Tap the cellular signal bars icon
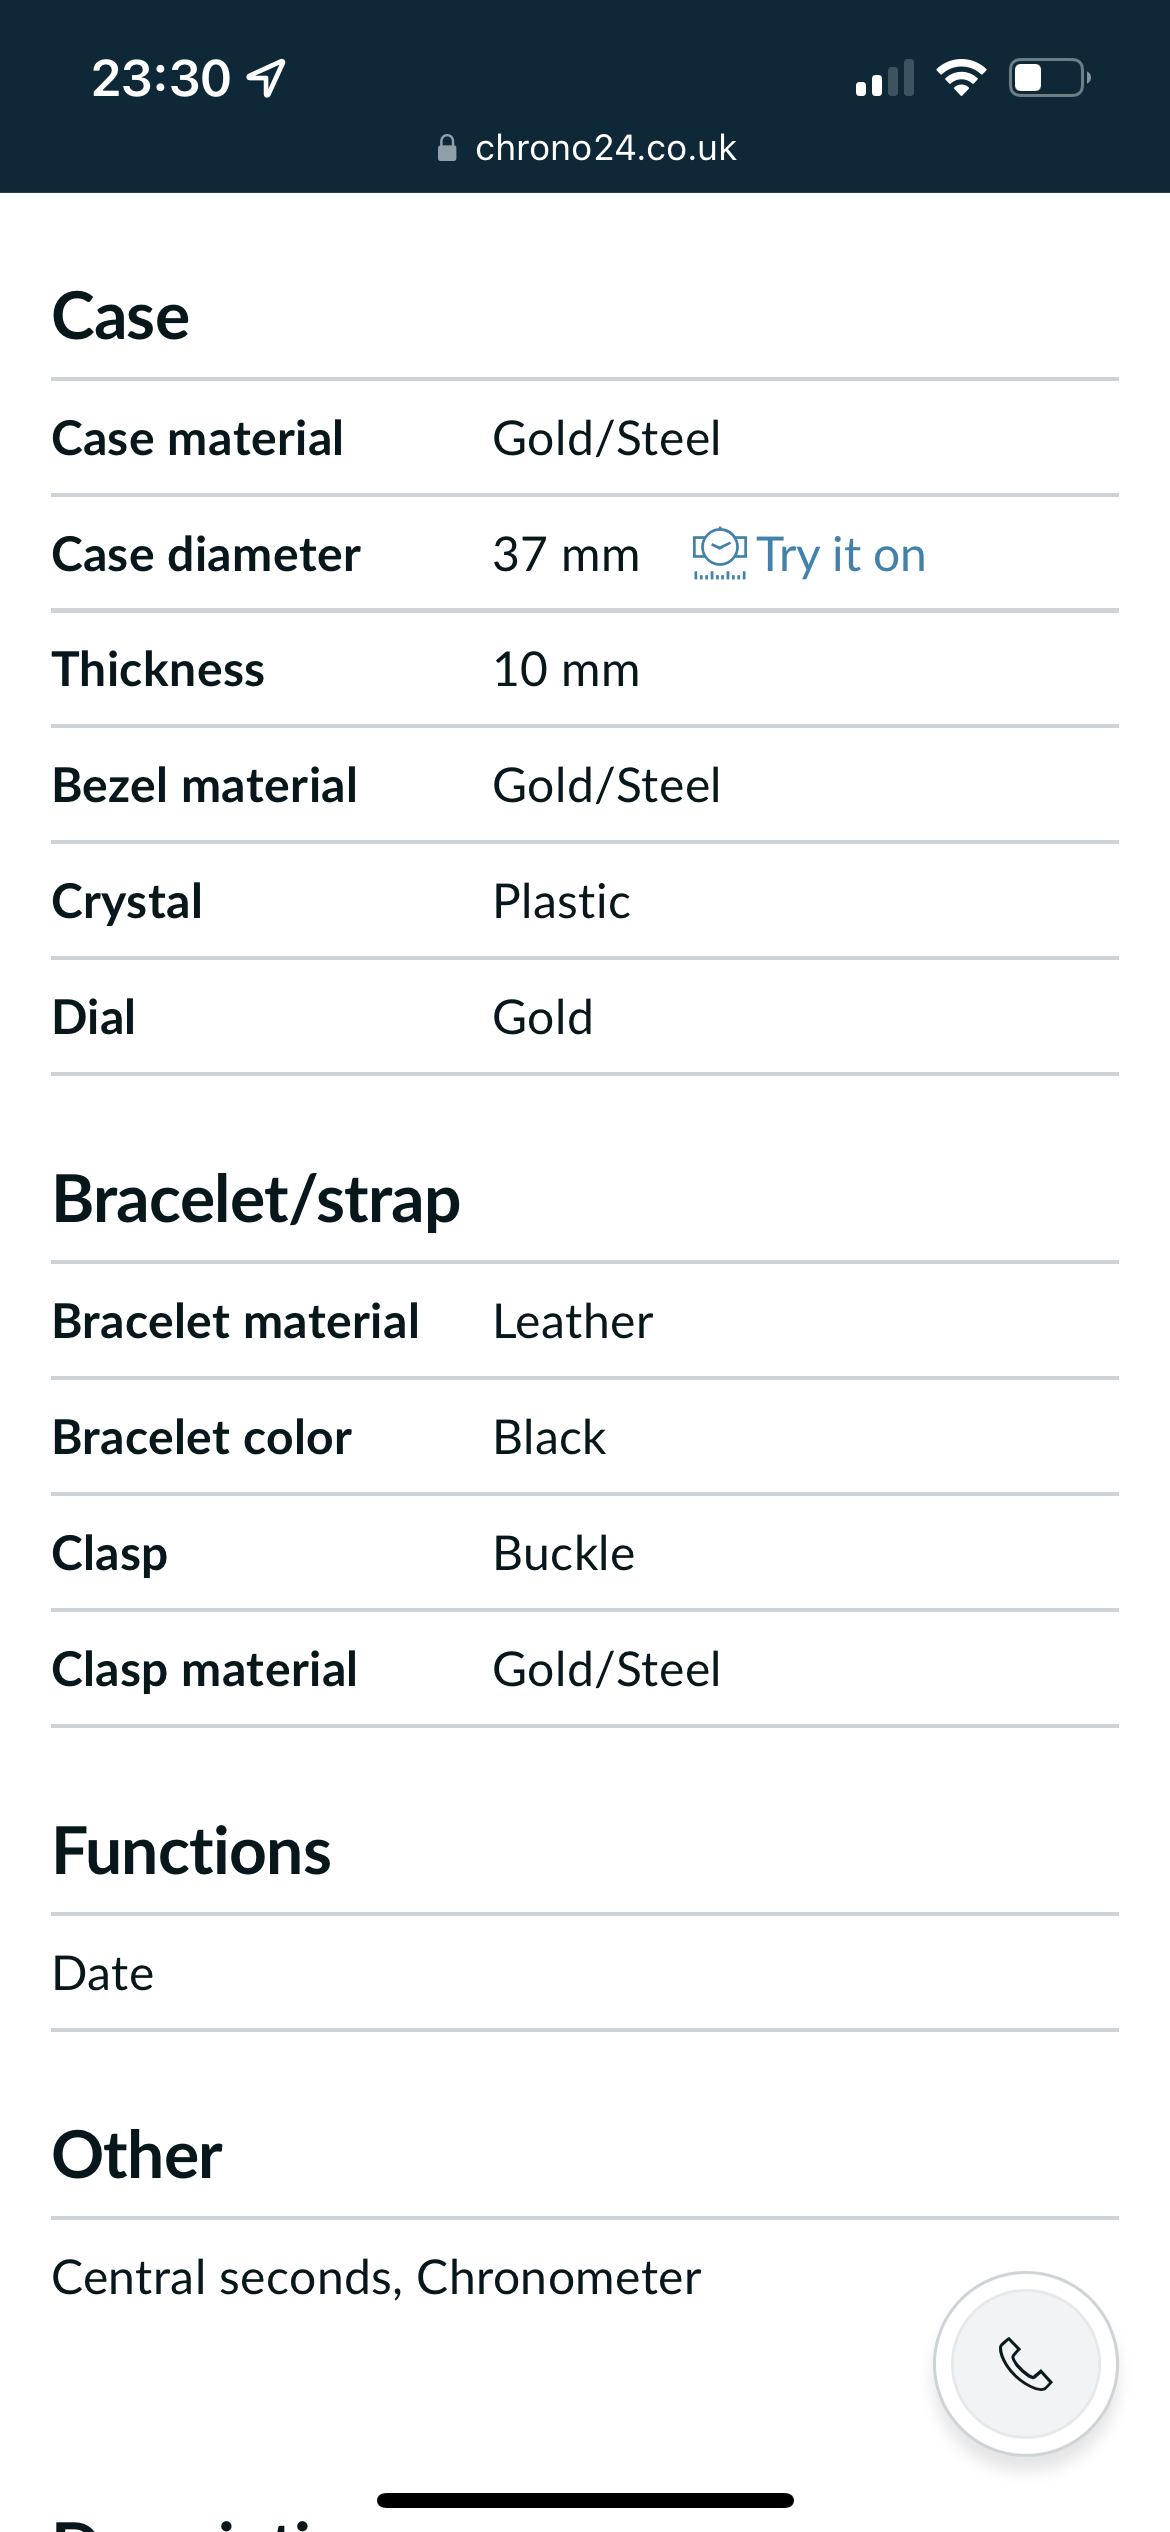 coord(885,78)
